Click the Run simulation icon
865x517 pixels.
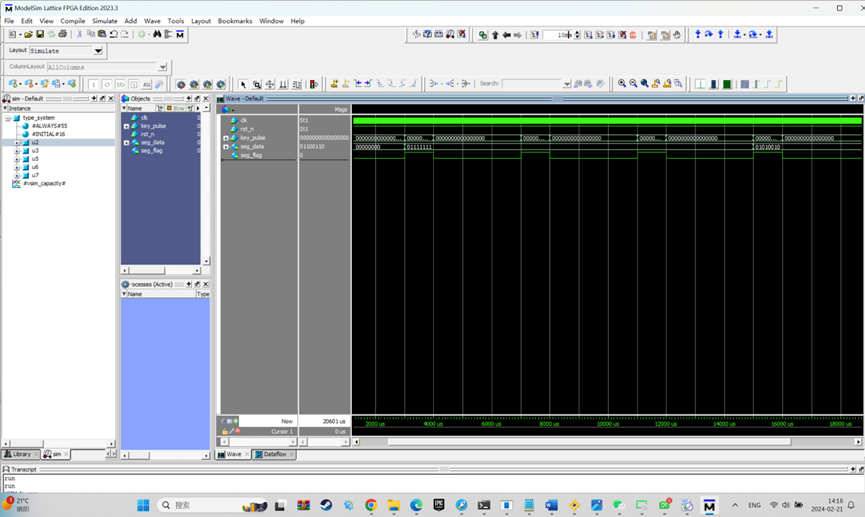(x=588, y=35)
